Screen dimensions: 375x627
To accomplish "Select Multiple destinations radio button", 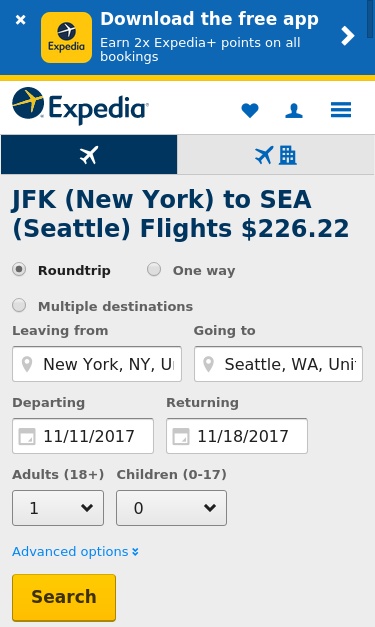I will 19,306.
